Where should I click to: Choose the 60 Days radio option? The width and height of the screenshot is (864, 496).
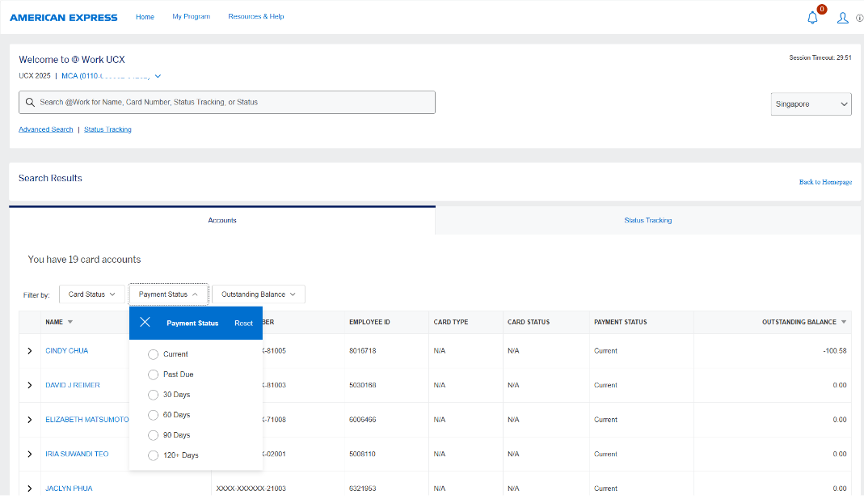click(153, 415)
